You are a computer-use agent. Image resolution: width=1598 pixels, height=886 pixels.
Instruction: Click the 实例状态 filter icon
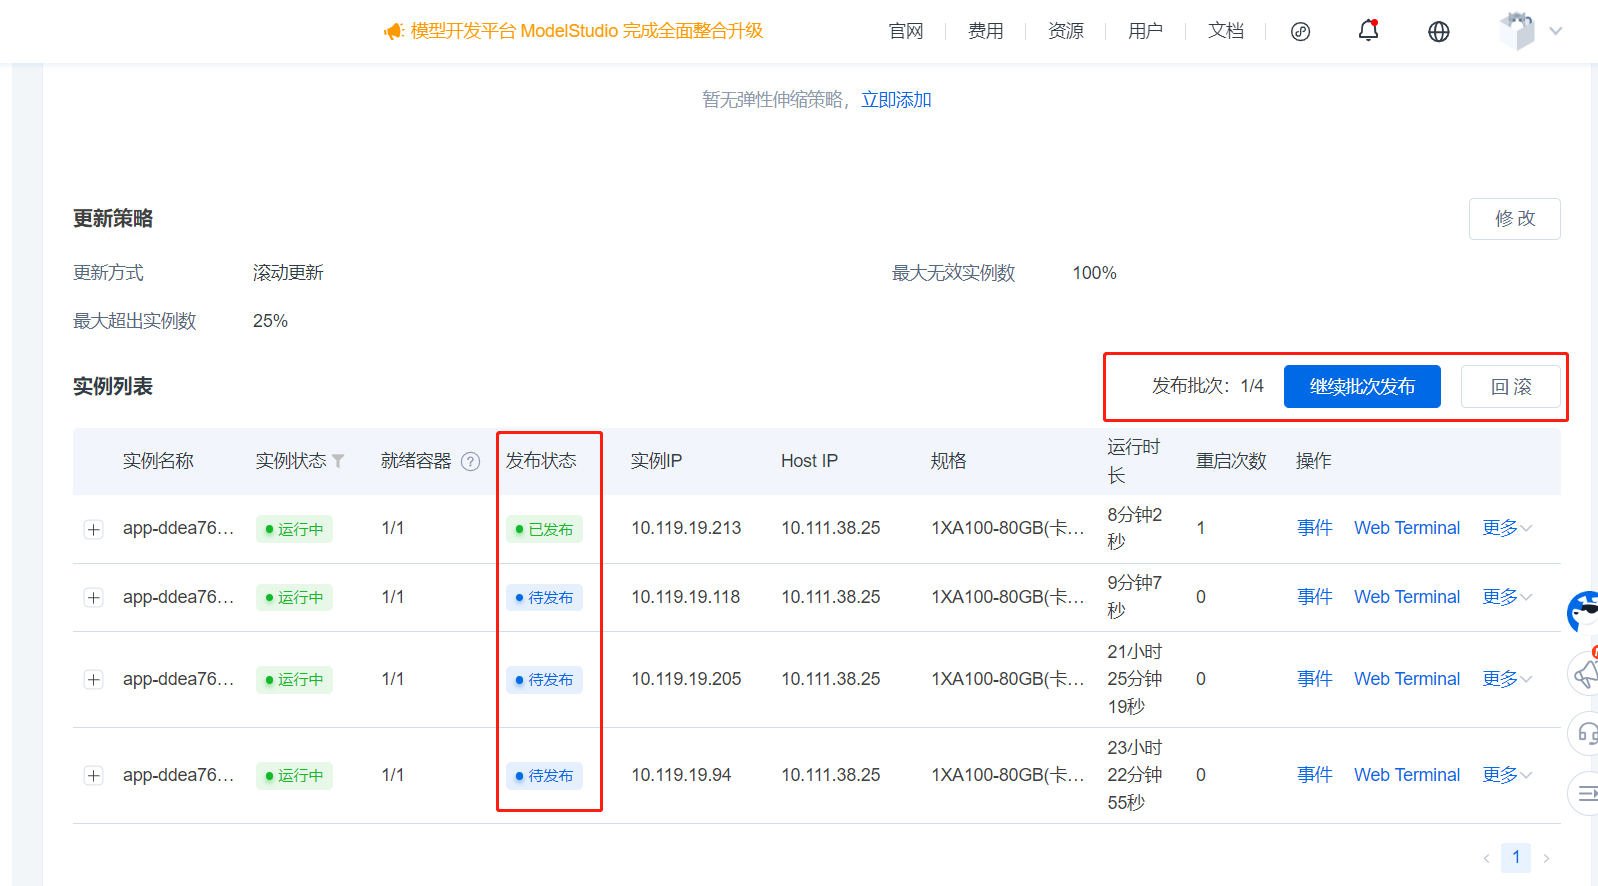coord(338,461)
